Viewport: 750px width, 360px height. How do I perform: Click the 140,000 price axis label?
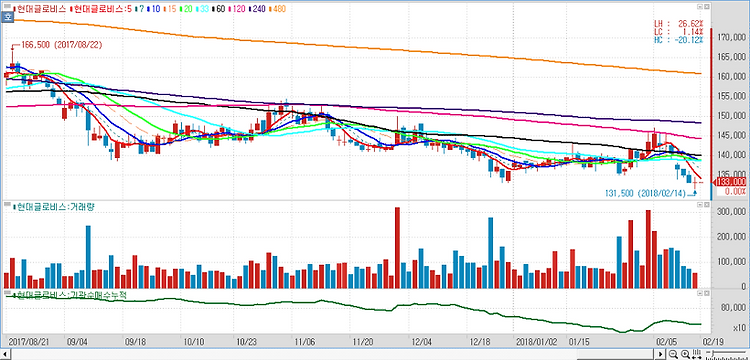coord(731,155)
